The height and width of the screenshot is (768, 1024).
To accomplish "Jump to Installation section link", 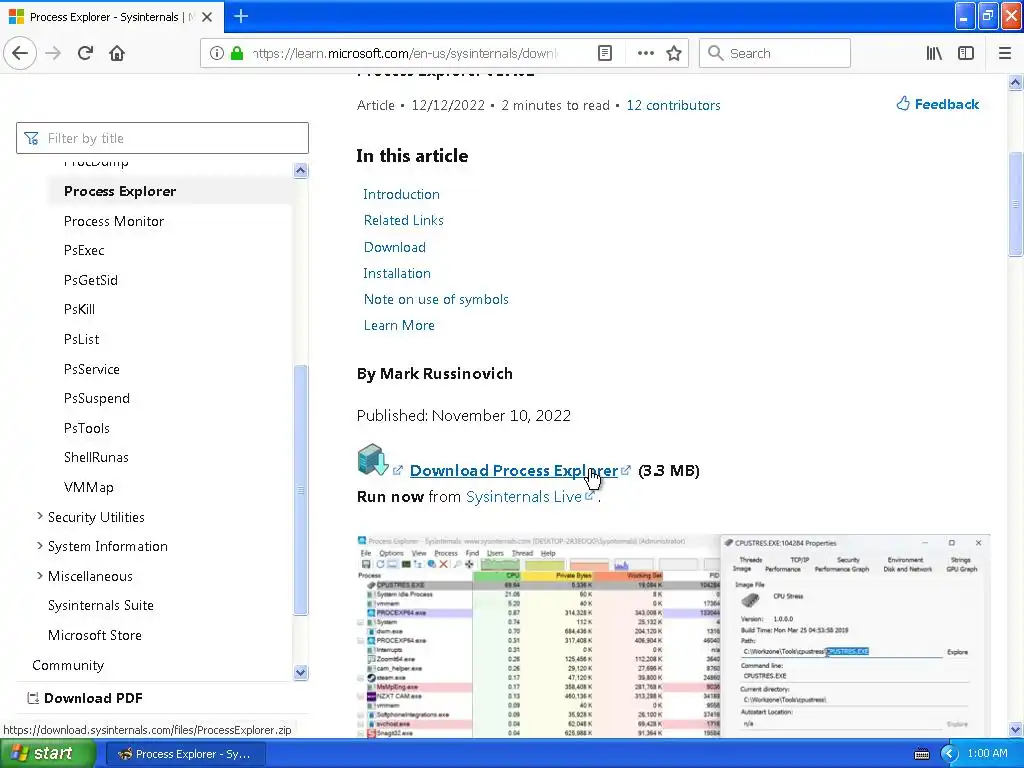I will pos(397,274).
